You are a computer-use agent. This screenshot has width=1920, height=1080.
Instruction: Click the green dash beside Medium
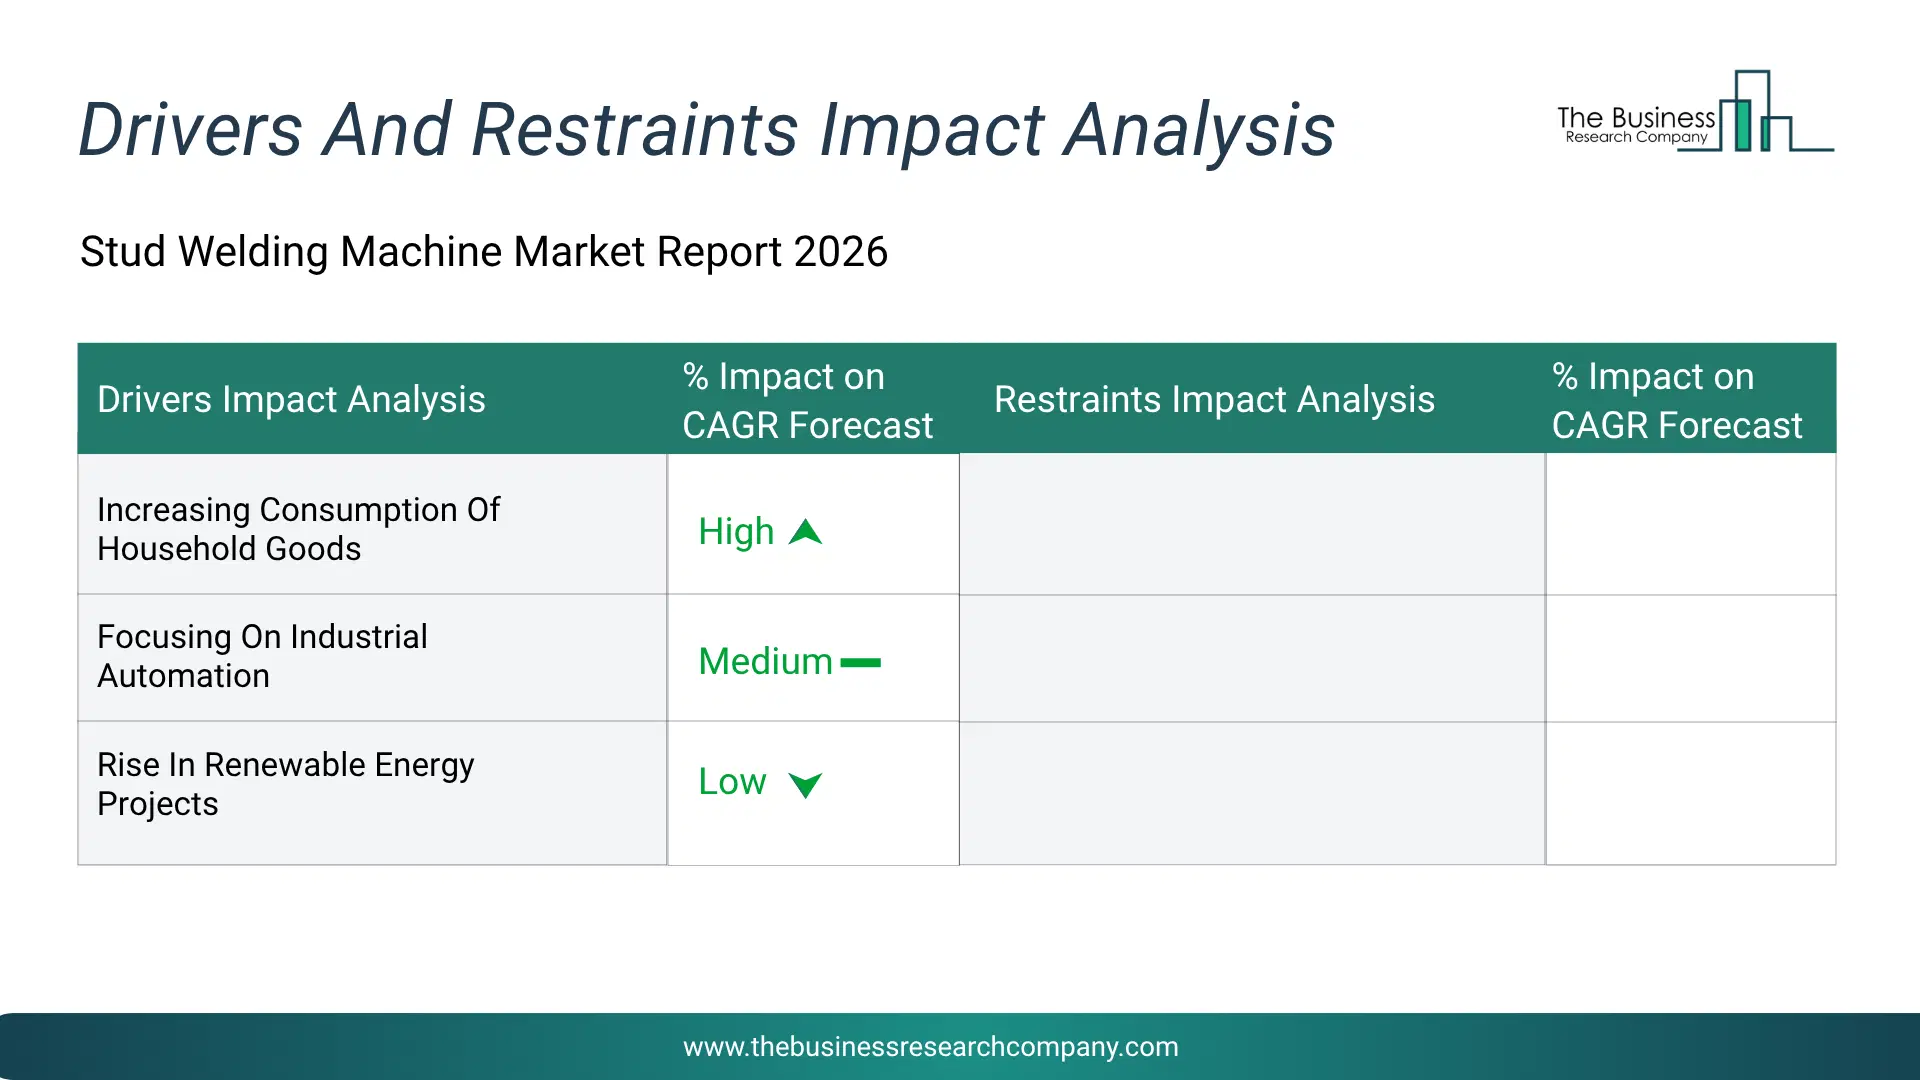[x=860, y=662]
